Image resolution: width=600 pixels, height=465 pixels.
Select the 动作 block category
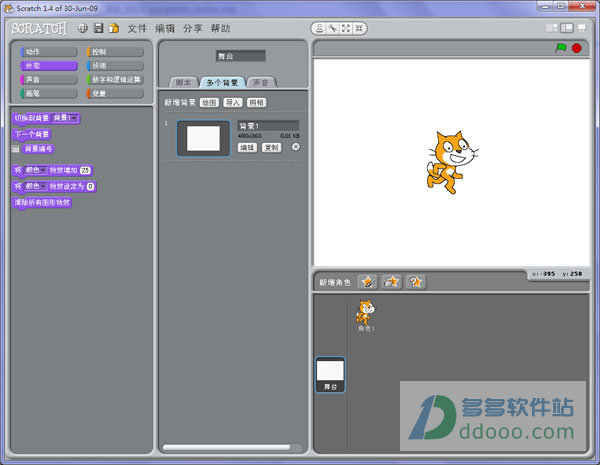click(49, 52)
